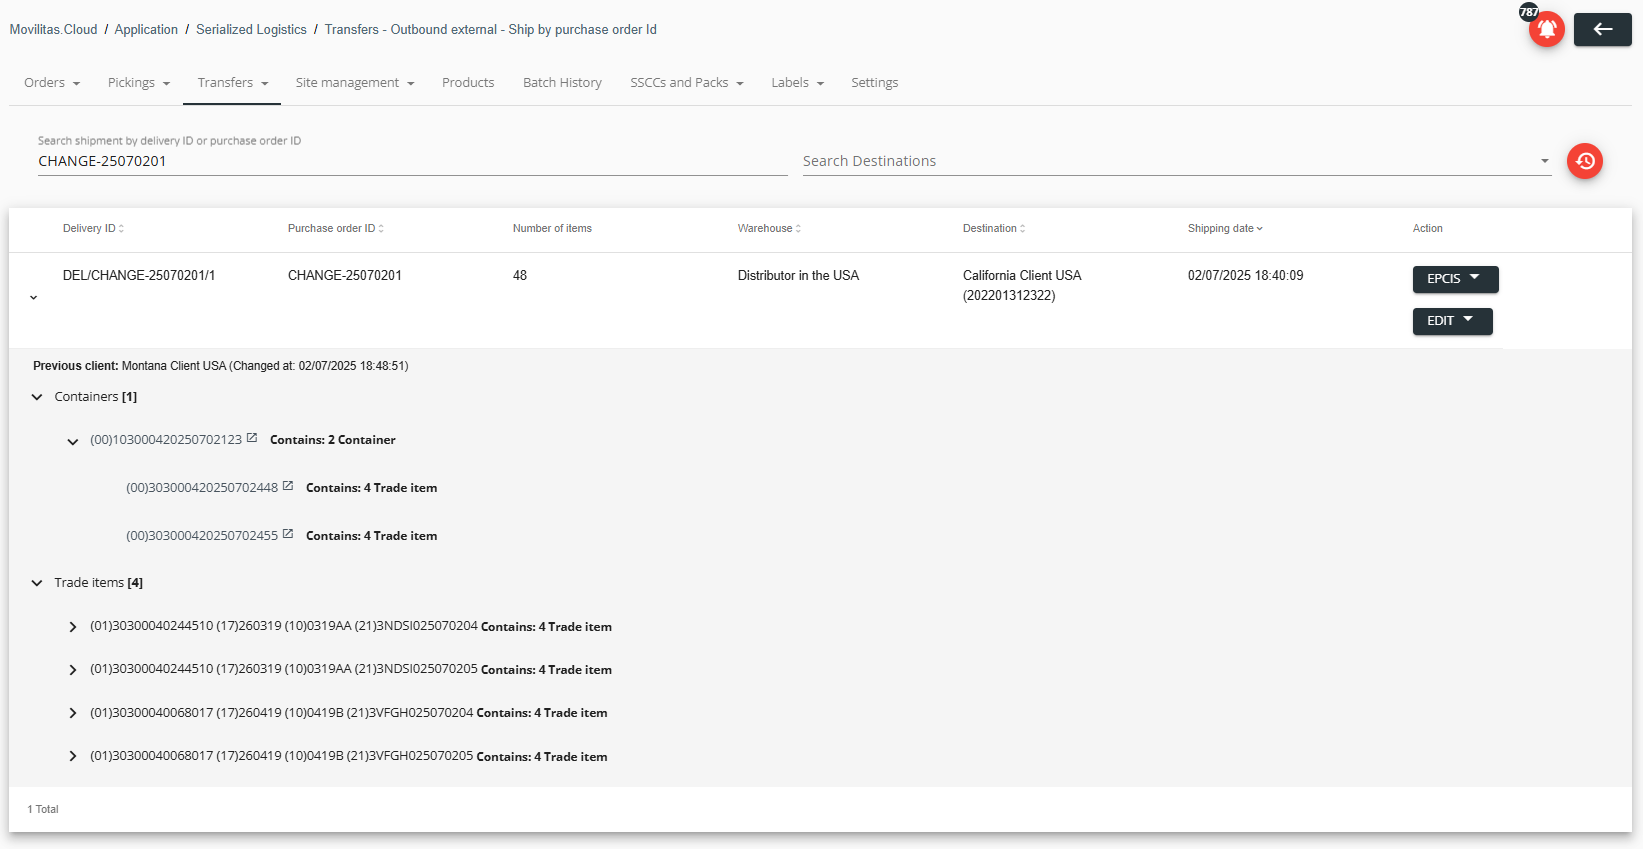
Task: Sort by Delivery ID column
Action: (x=93, y=229)
